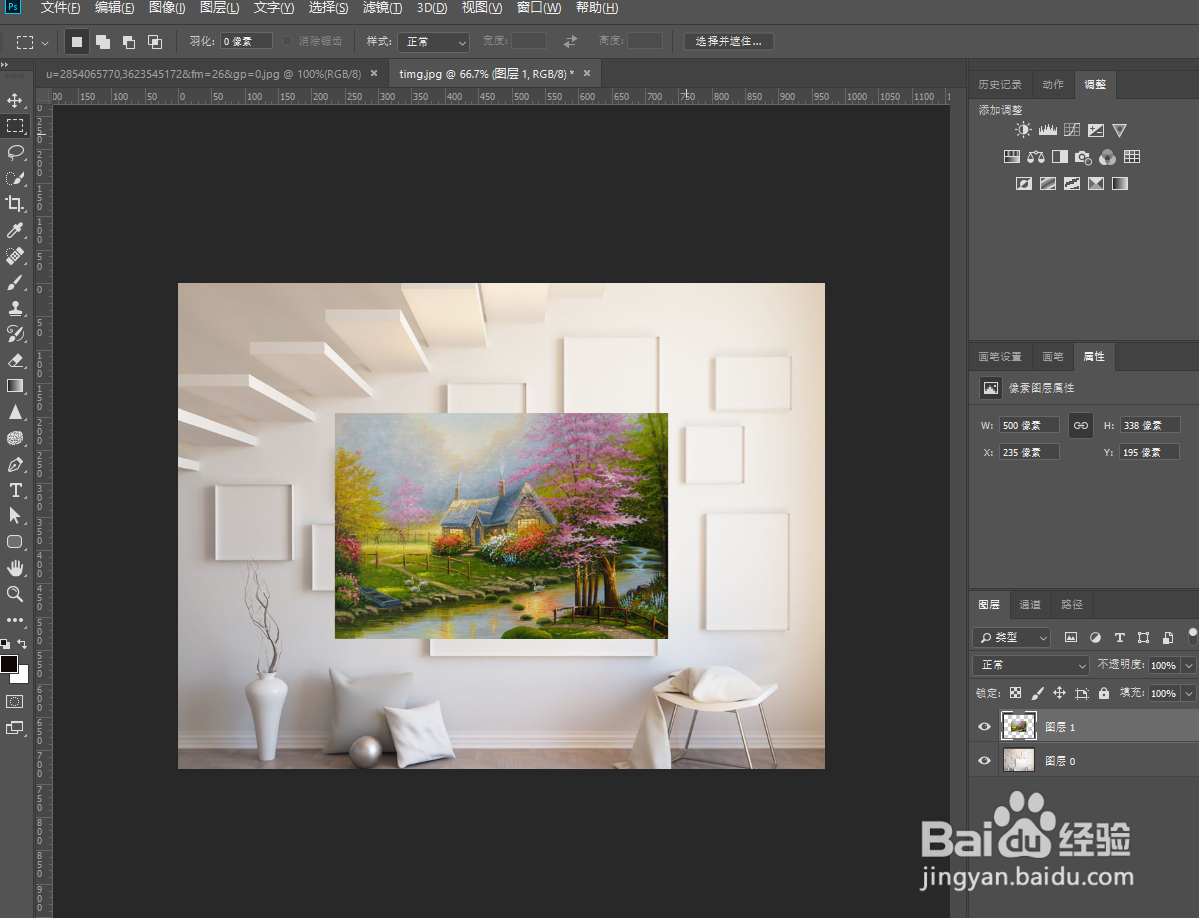Screen dimensions: 1199x918
Task: Select the Crop tool
Action: tap(15, 204)
